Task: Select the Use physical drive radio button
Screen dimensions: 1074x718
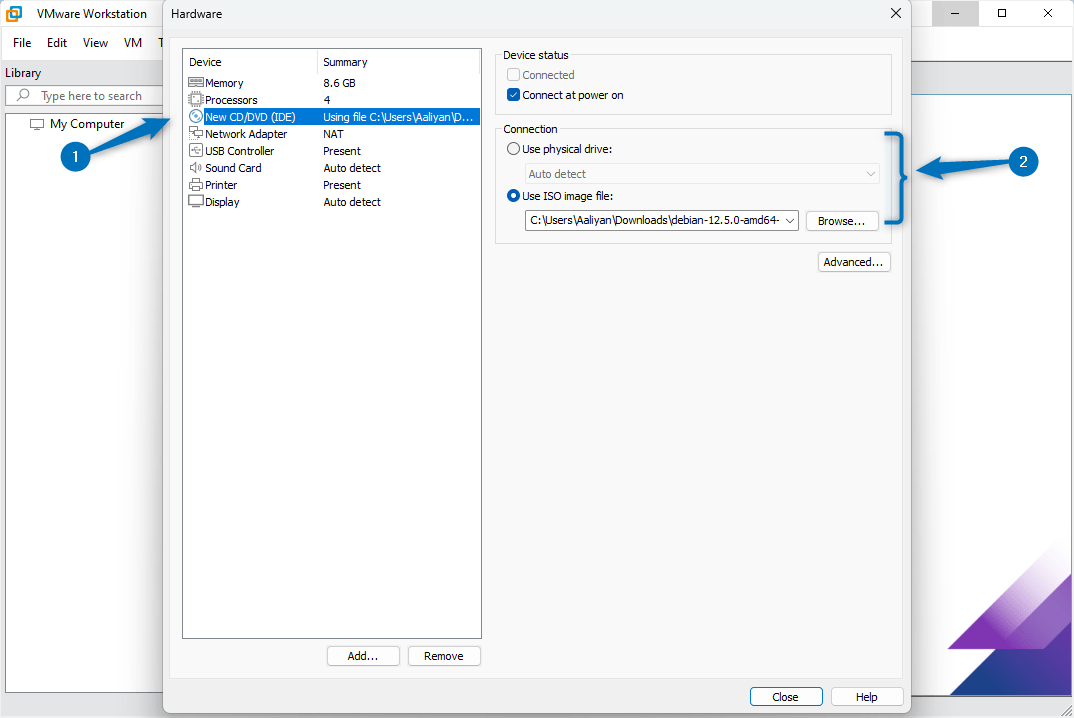Action: [514, 148]
